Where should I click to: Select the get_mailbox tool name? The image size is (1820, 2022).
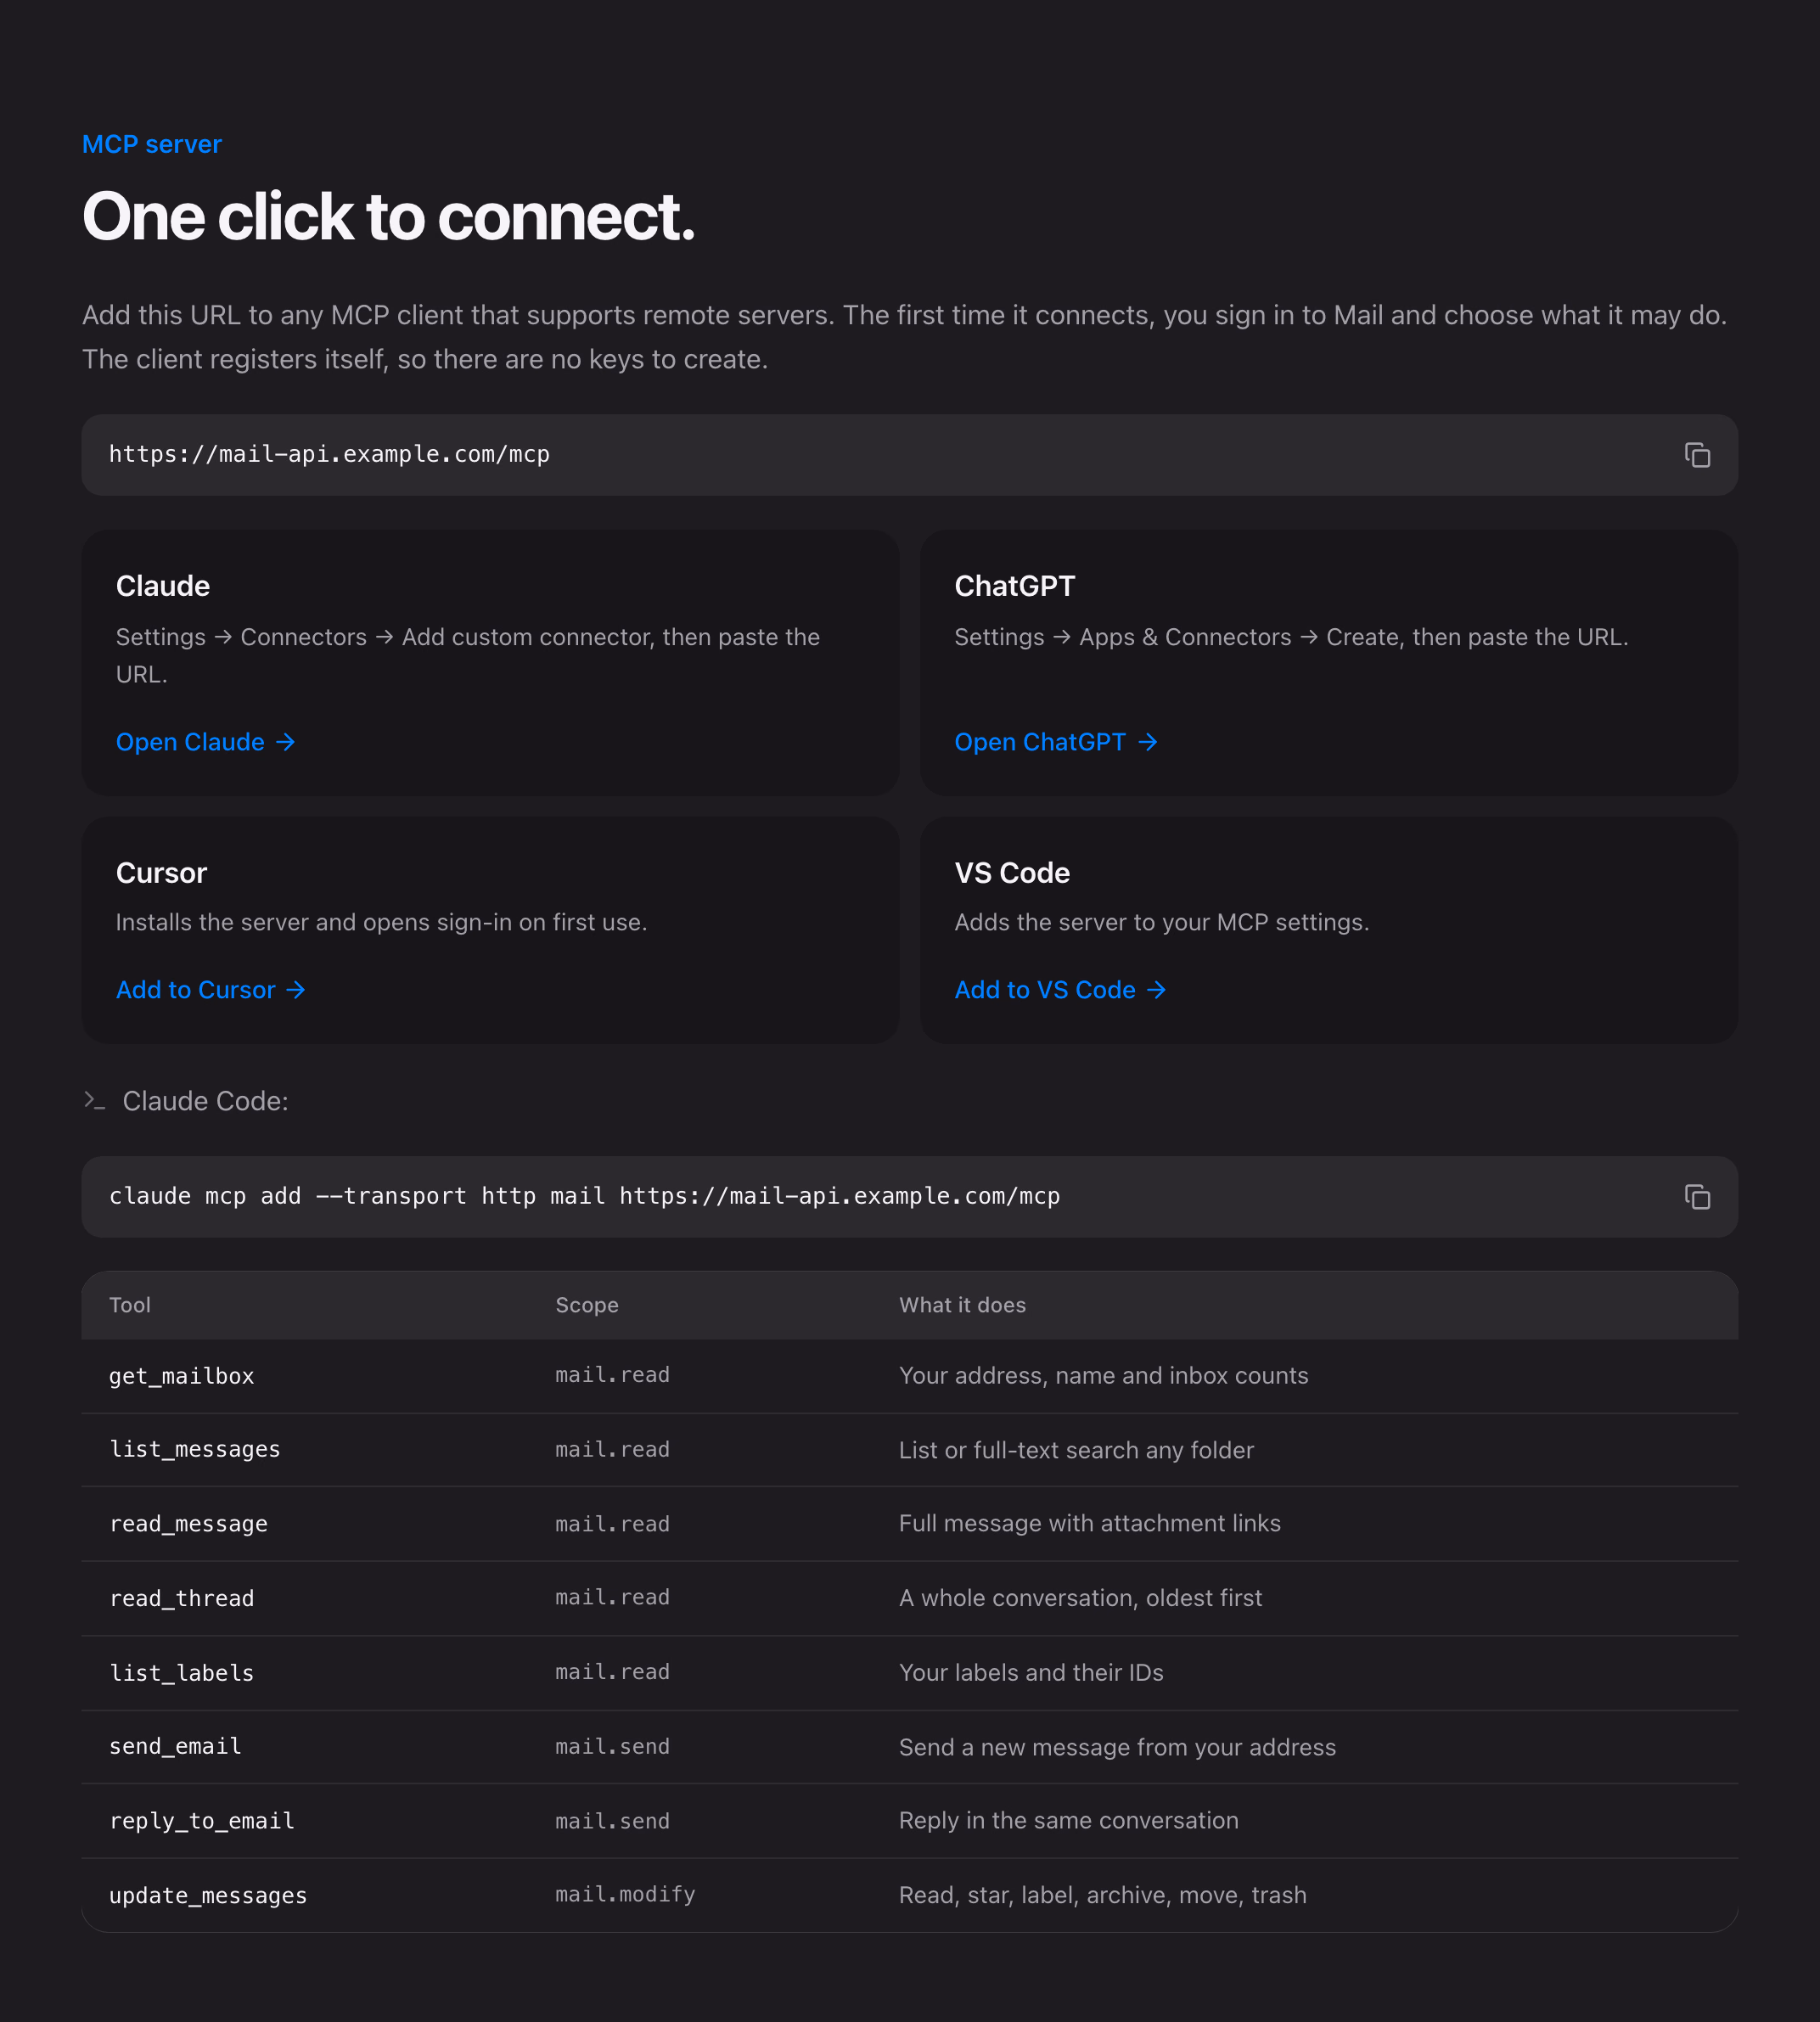pos(181,1376)
